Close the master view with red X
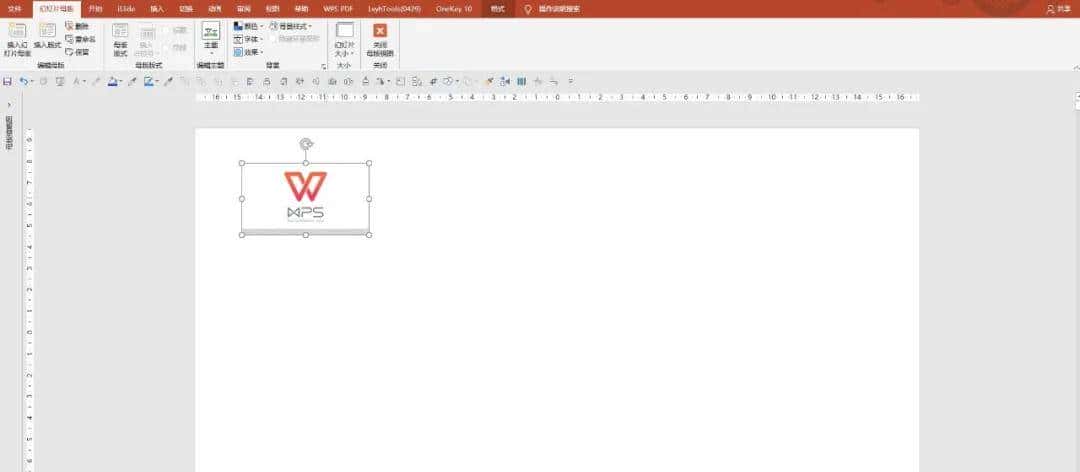The height and width of the screenshot is (472, 1080). click(380, 32)
